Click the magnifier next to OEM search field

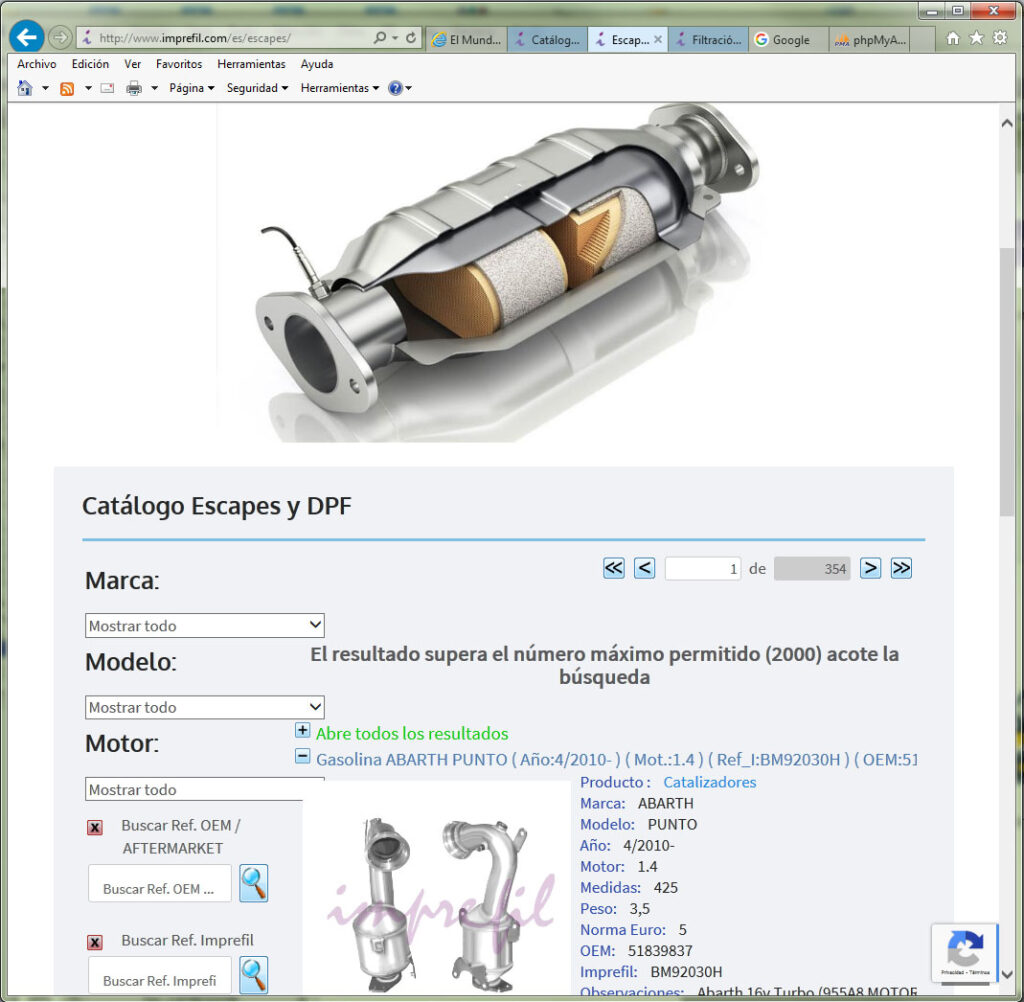pyautogui.click(x=254, y=883)
